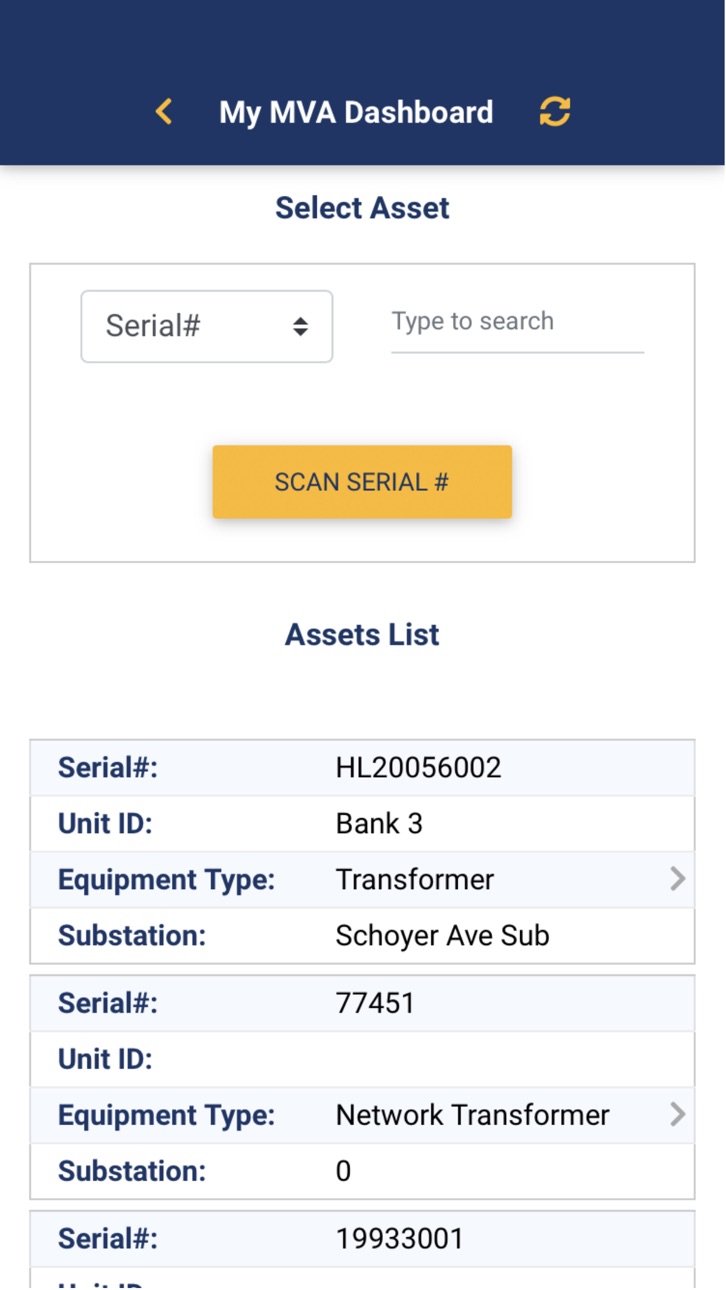Click the empty Unit ID row for 77451
The image size is (726, 1290).
tap(362, 1060)
